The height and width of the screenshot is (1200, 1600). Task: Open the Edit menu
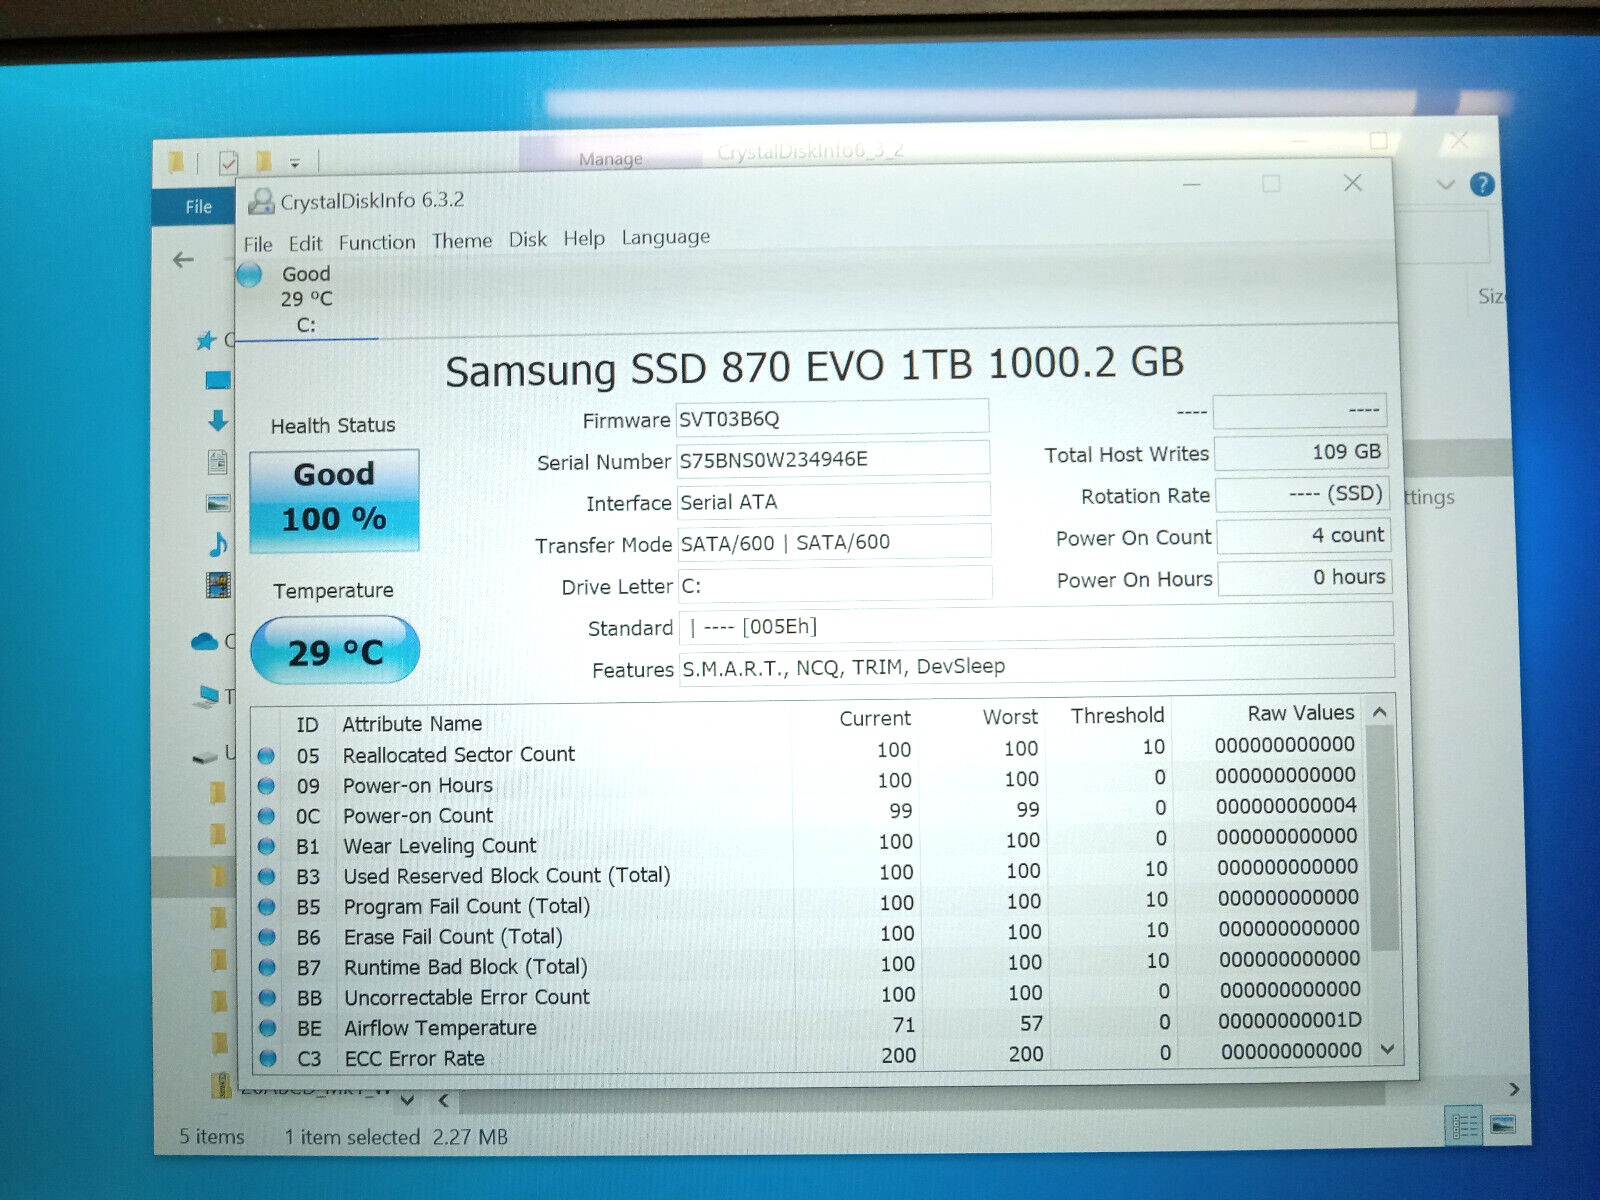(x=305, y=243)
